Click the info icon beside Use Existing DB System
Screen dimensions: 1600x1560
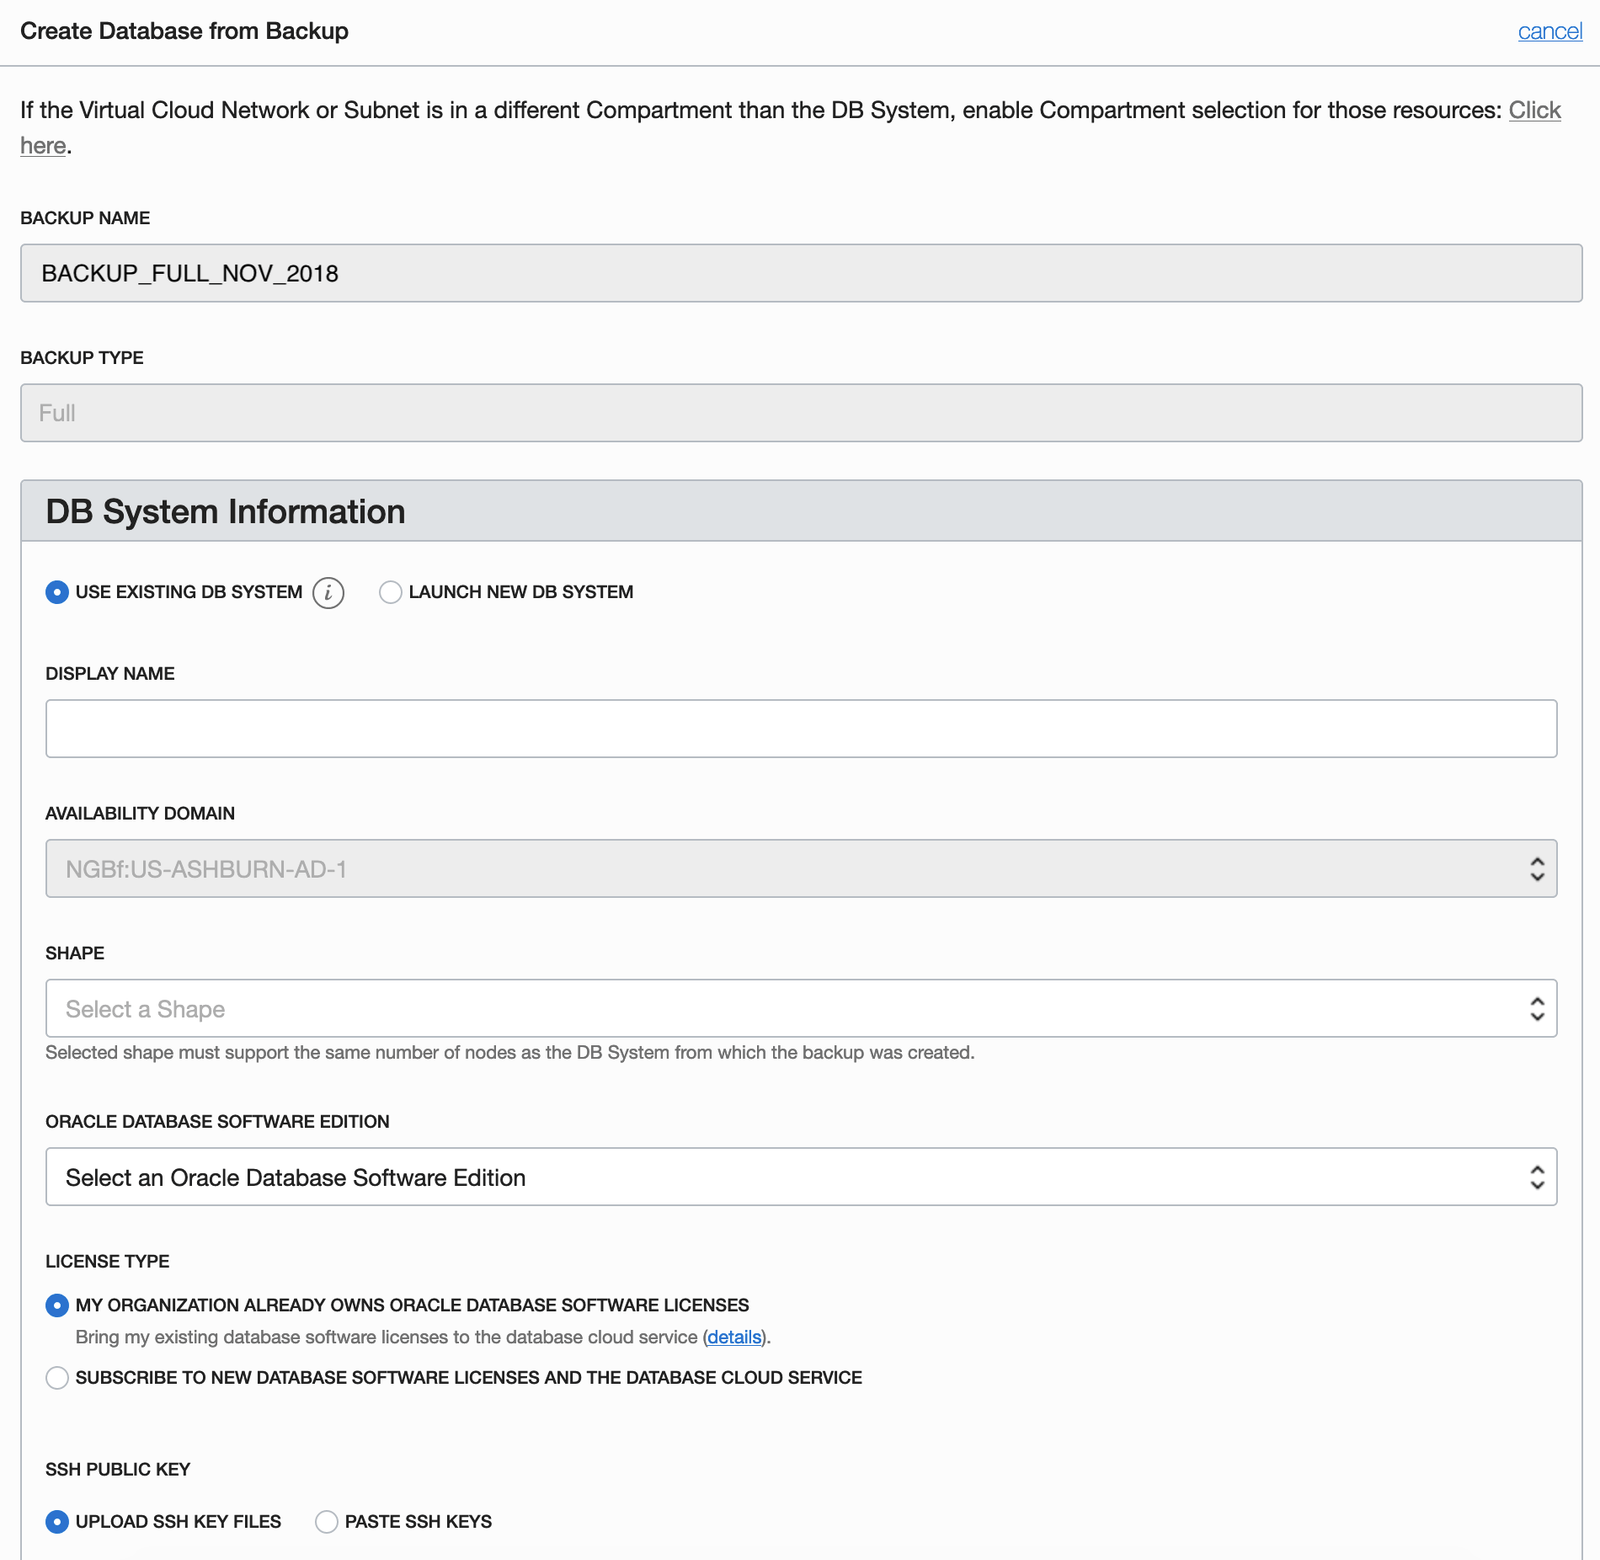[x=328, y=593]
